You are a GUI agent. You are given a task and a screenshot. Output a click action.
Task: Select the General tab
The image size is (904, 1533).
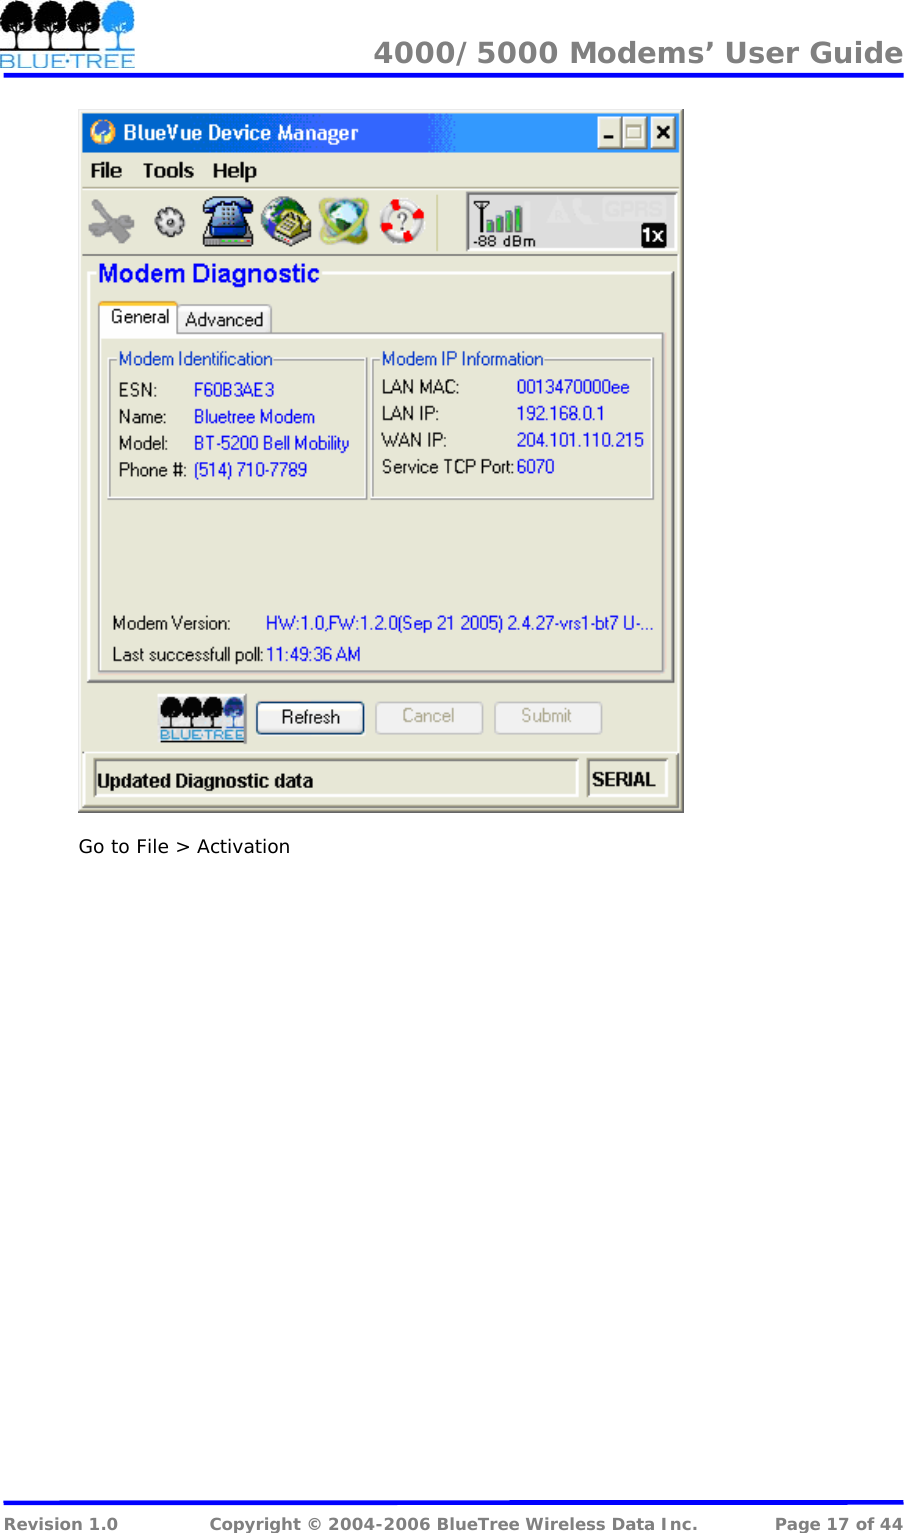(138, 317)
